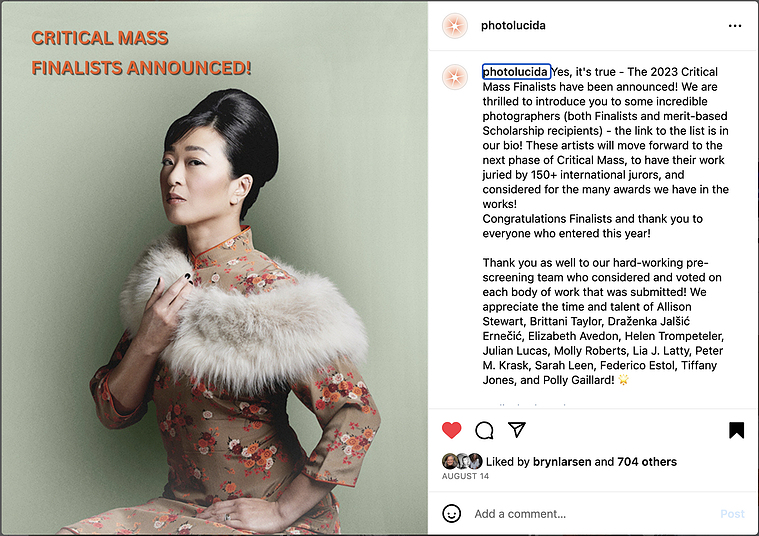The height and width of the screenshot is (536, 759).
Task: Share the post with the paper plane icon
Action: point(516,429)
